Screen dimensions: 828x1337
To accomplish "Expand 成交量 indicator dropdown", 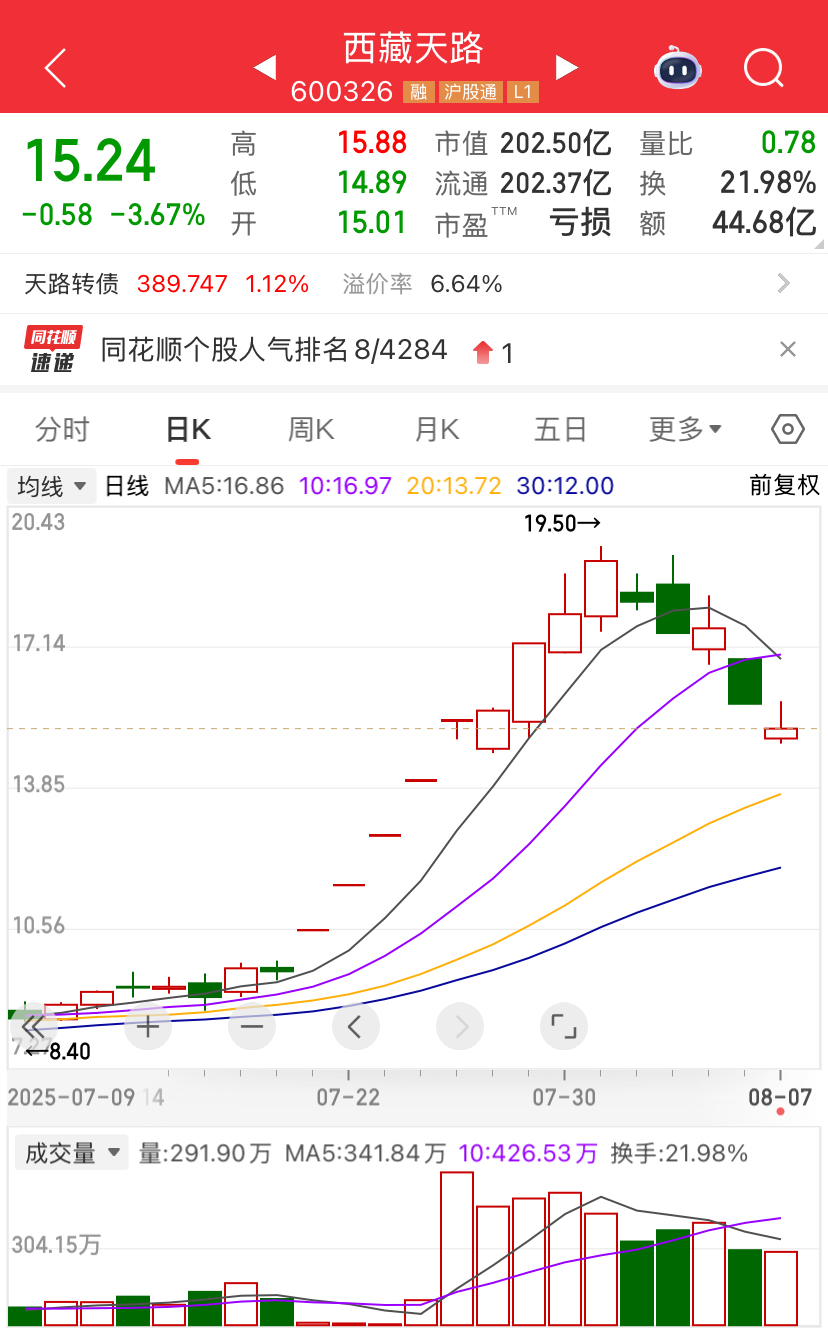I will [x=71, y=1153].
